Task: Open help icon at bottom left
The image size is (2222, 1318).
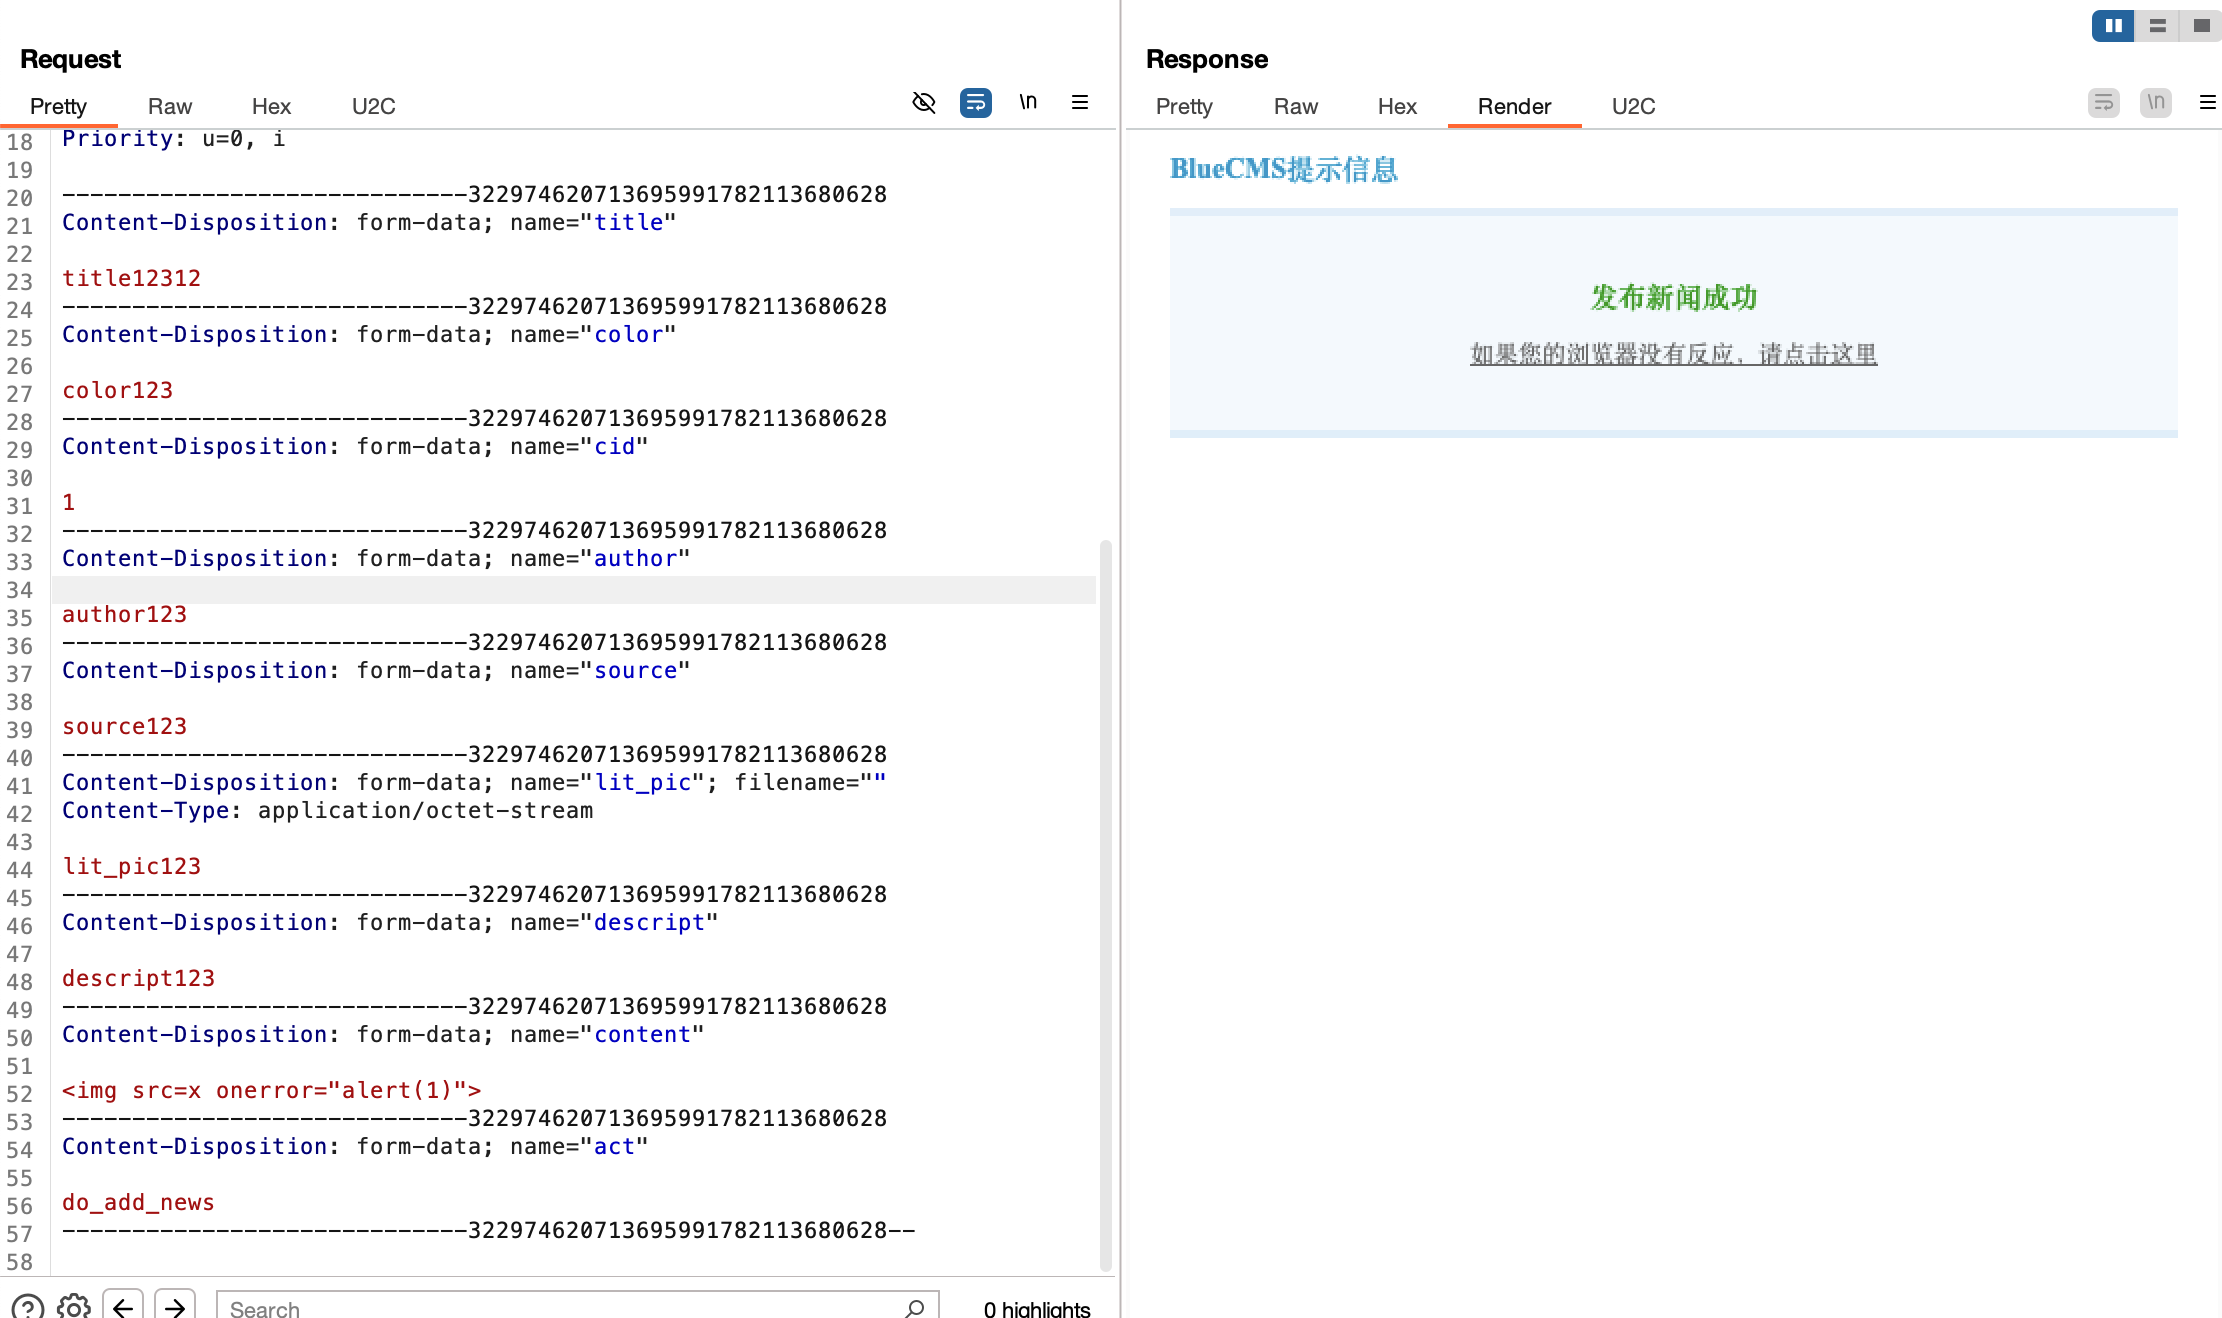Action: pos(28,1307)
